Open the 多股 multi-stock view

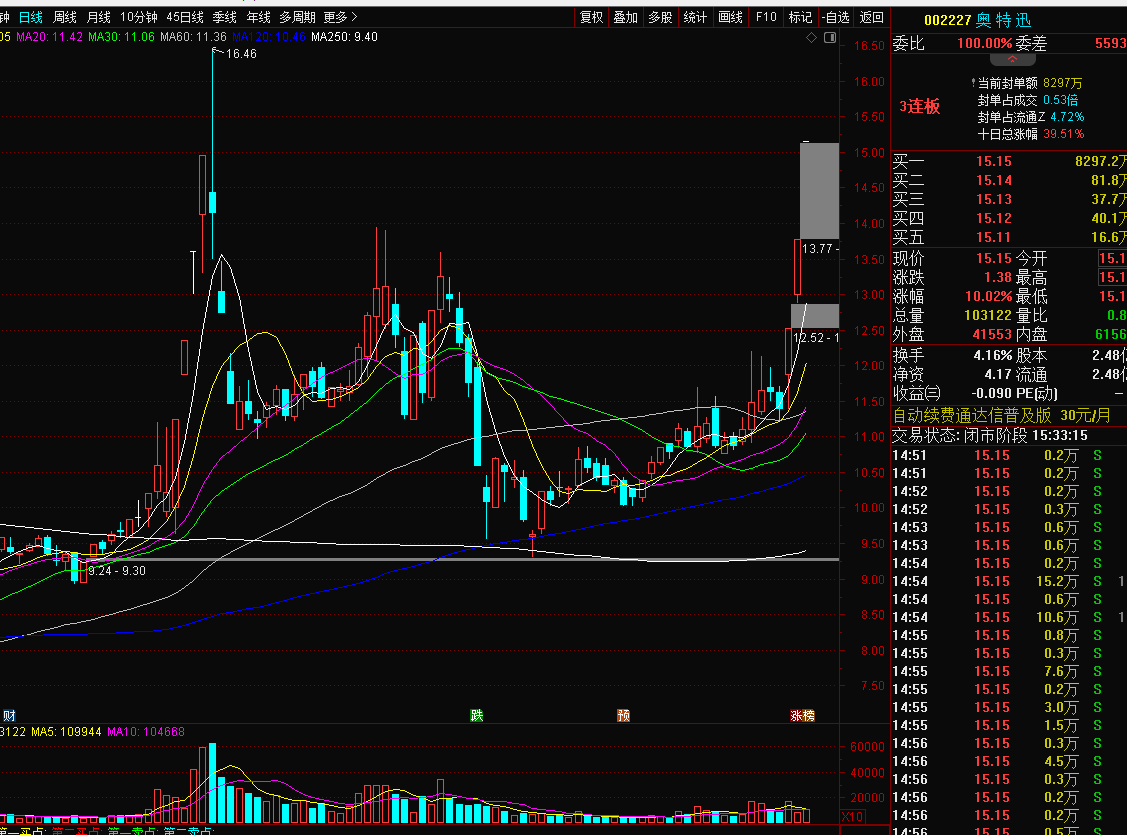click(660, 17)
